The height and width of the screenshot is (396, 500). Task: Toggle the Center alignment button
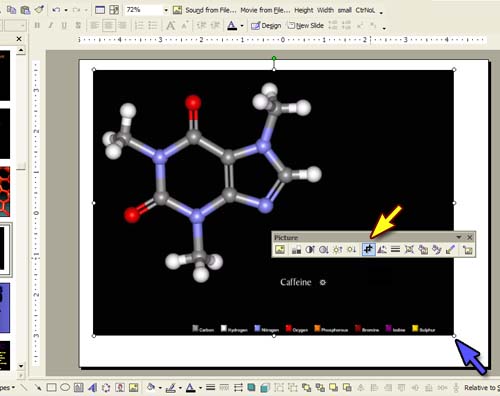[x=108, y=25]
